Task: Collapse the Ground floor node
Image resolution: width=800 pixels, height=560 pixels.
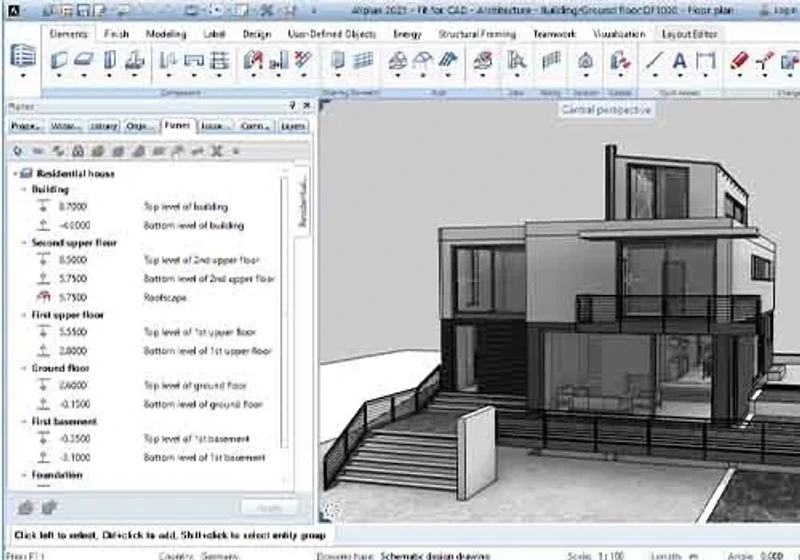Action: click(23, 368)
